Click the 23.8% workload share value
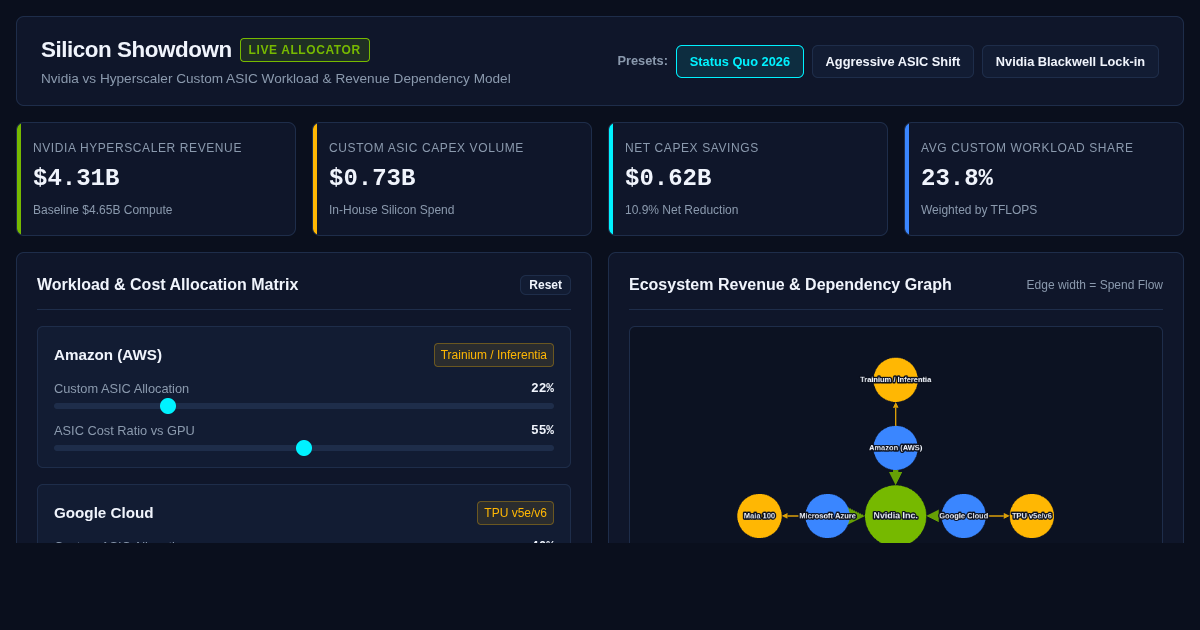 click(957, 178)
